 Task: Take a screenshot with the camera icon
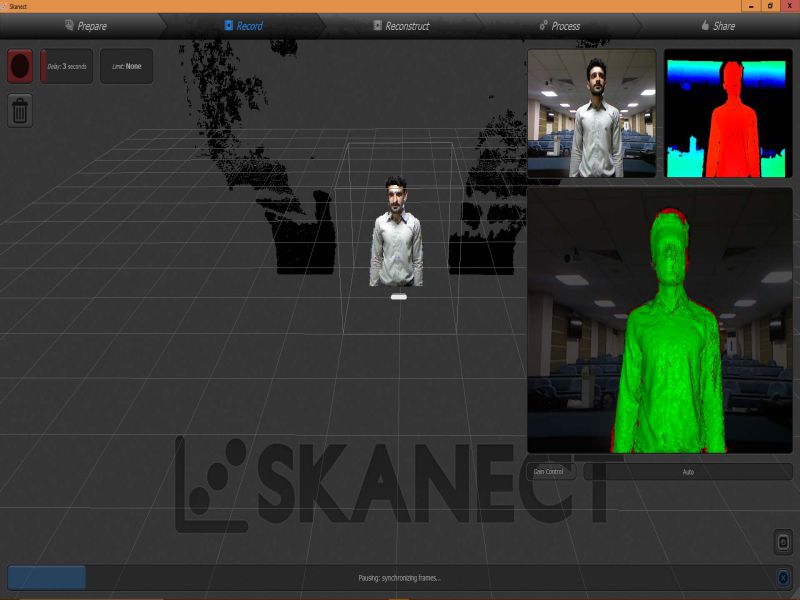point(783,542)
